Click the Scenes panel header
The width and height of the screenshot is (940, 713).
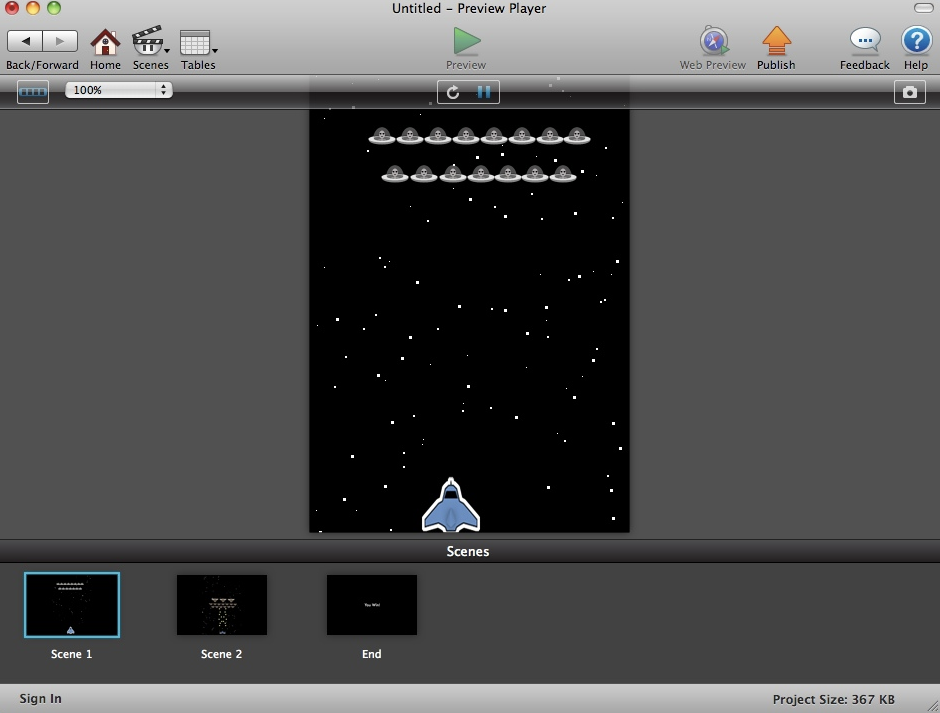[468, 551]
